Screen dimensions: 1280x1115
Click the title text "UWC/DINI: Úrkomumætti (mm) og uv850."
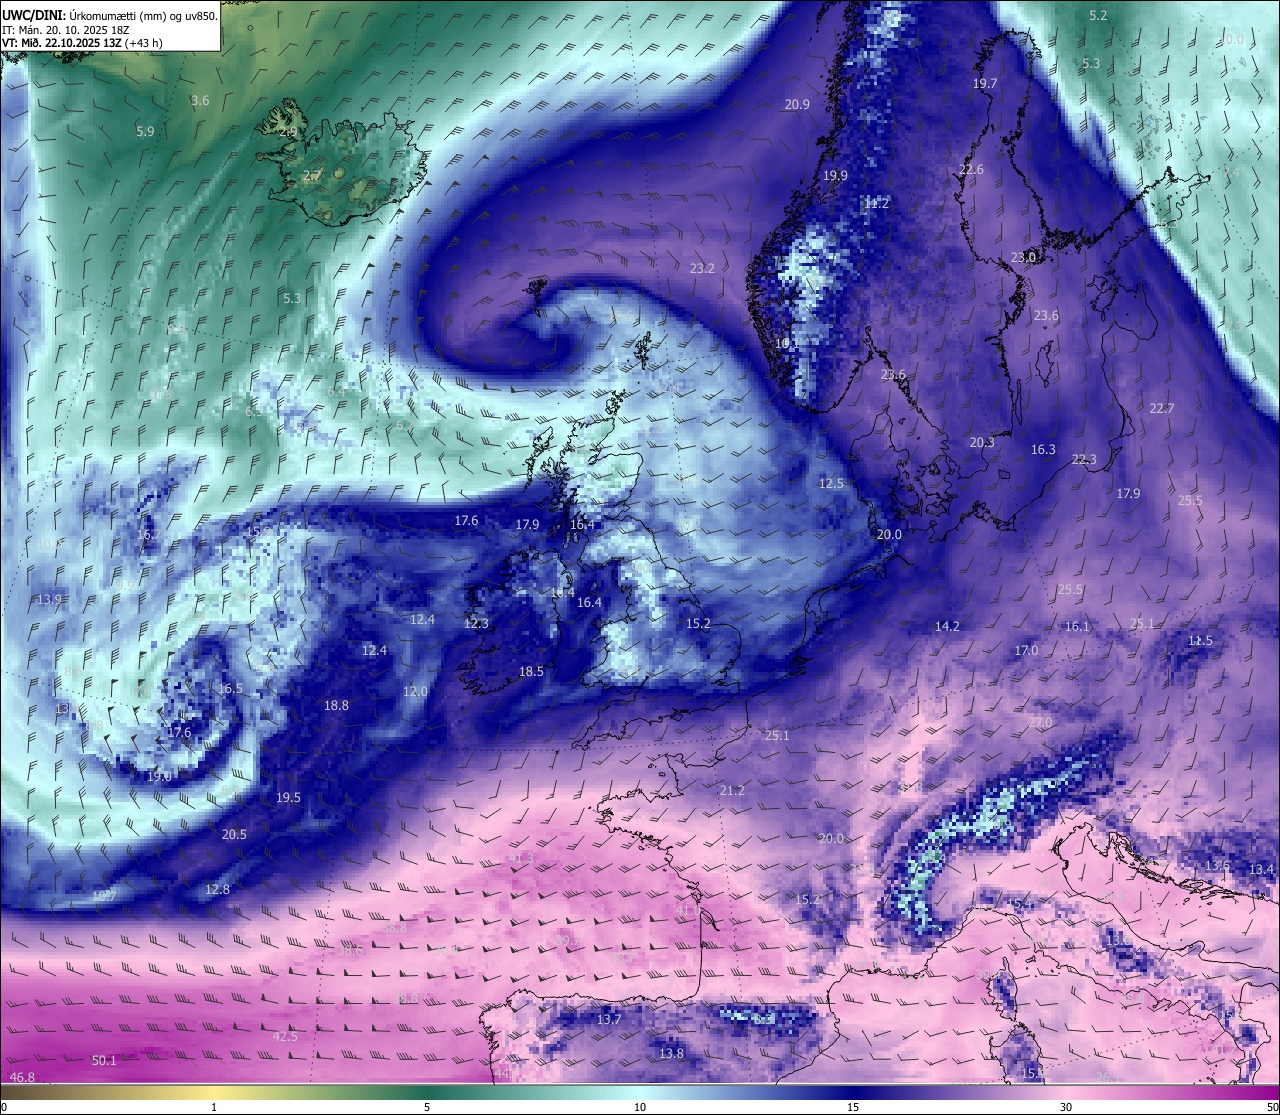point(110,15)
